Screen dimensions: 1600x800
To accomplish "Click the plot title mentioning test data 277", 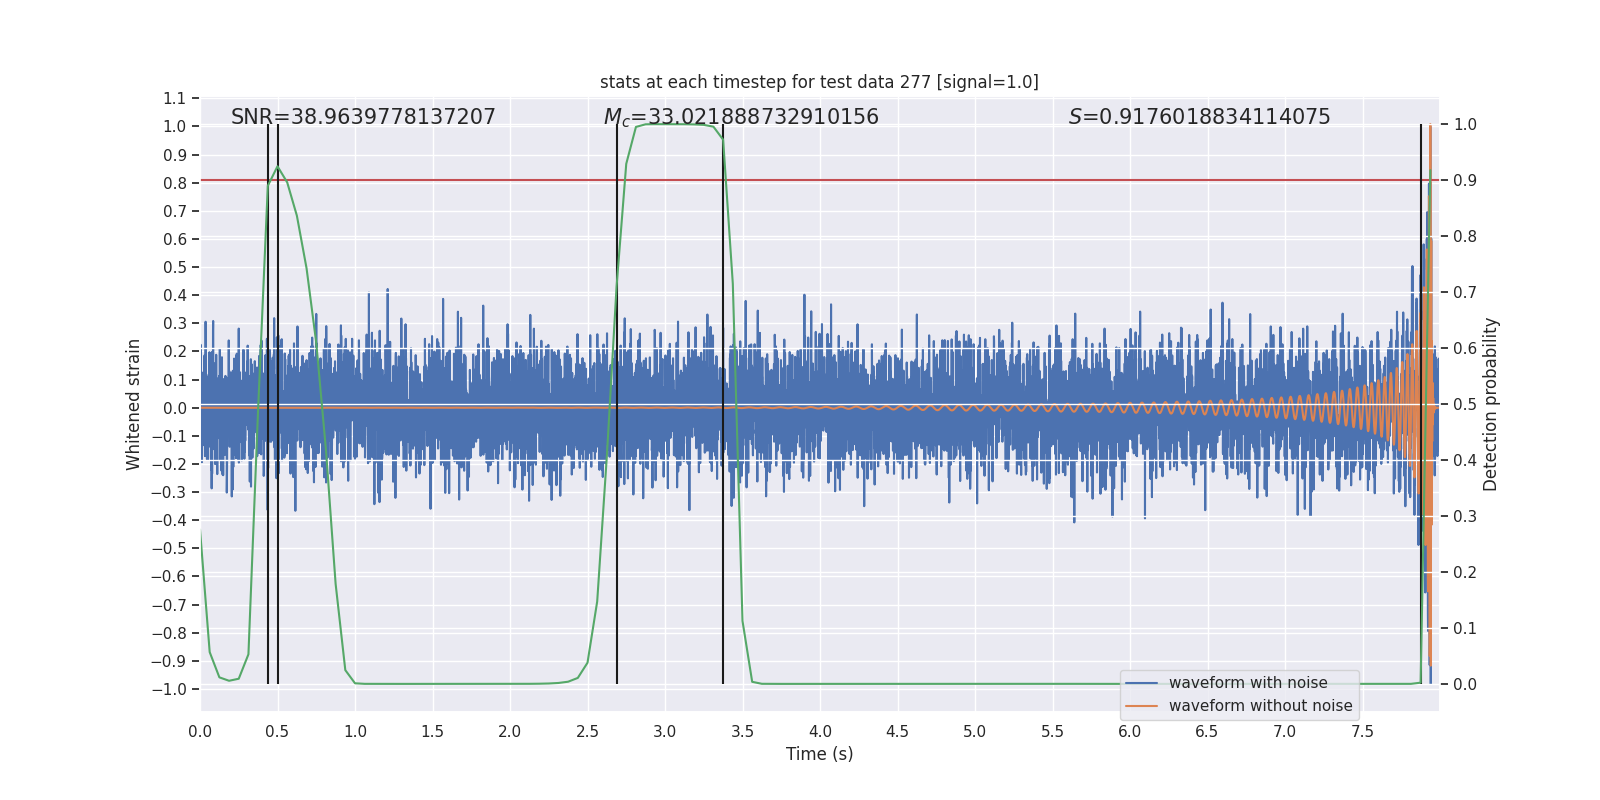I will [x=819, y=82].
